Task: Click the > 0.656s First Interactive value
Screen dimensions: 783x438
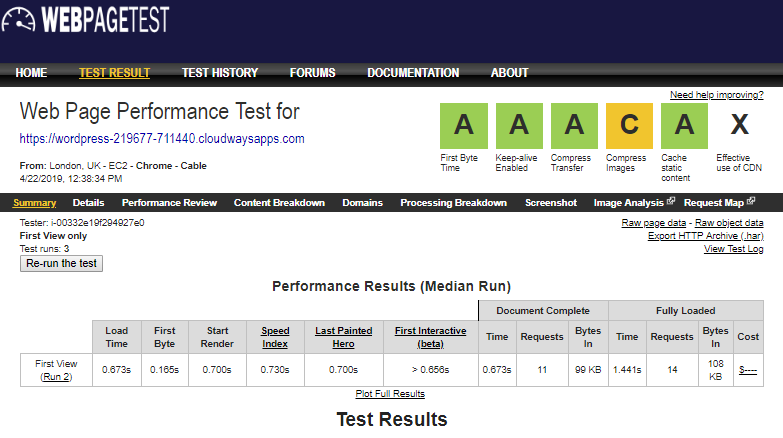Action: [x=430, y=370]
